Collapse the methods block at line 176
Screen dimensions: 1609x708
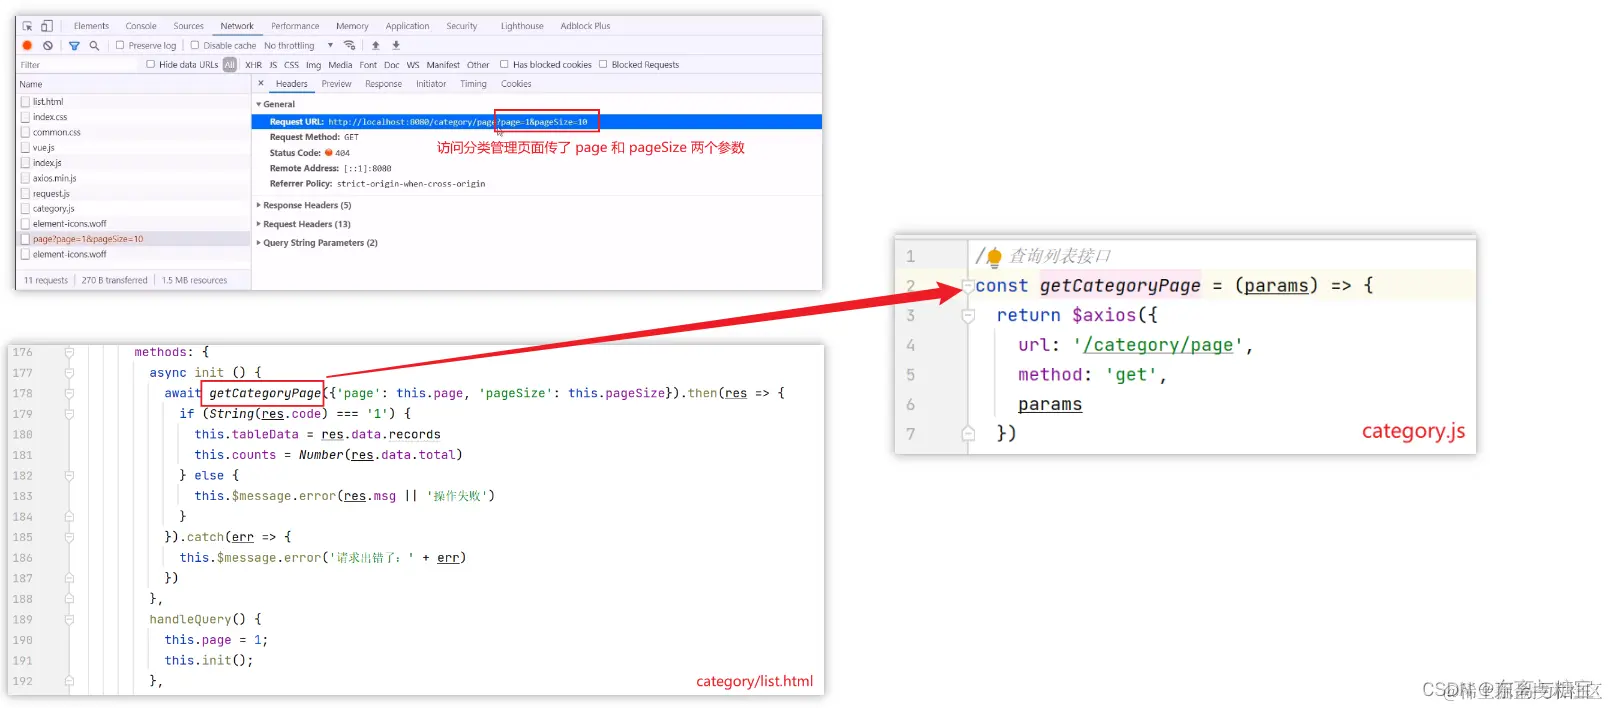click(69, 352)
